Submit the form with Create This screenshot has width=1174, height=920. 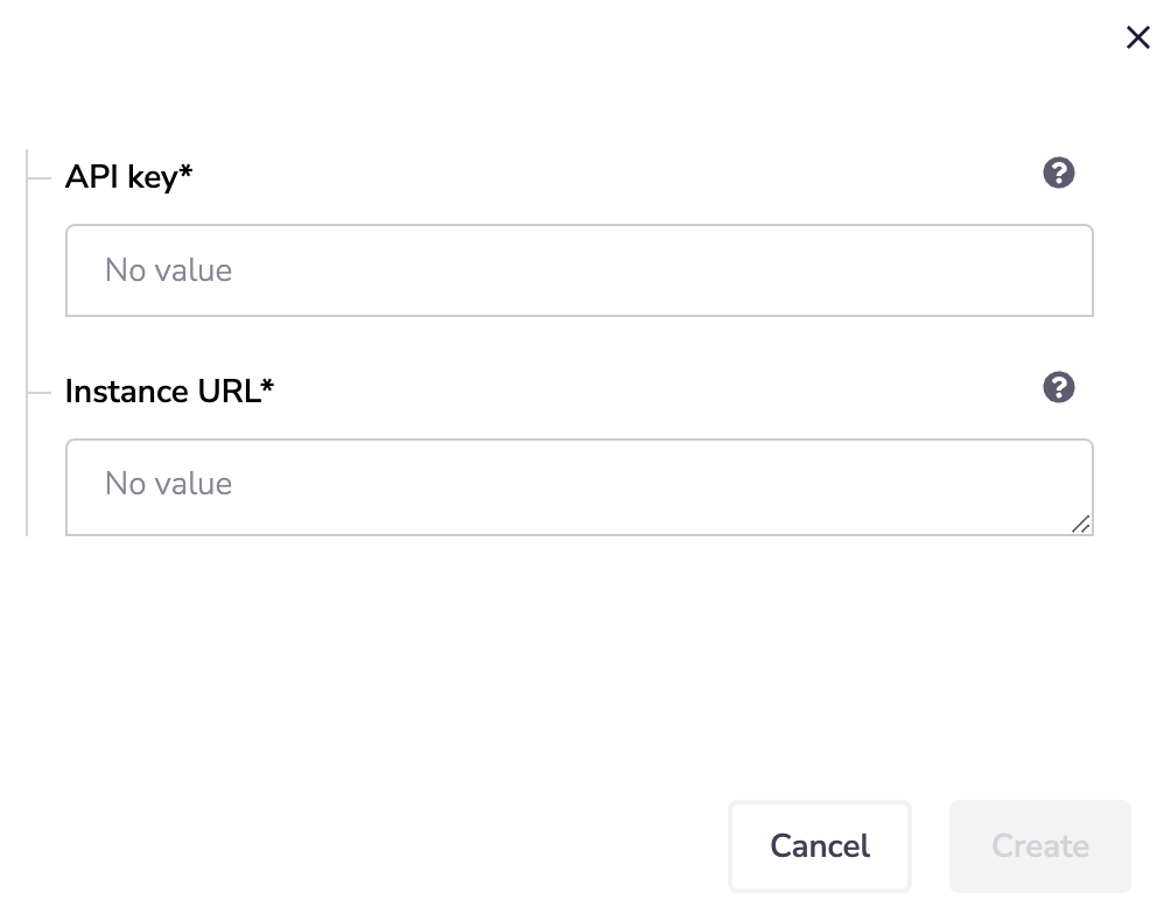click(1039, 846)
